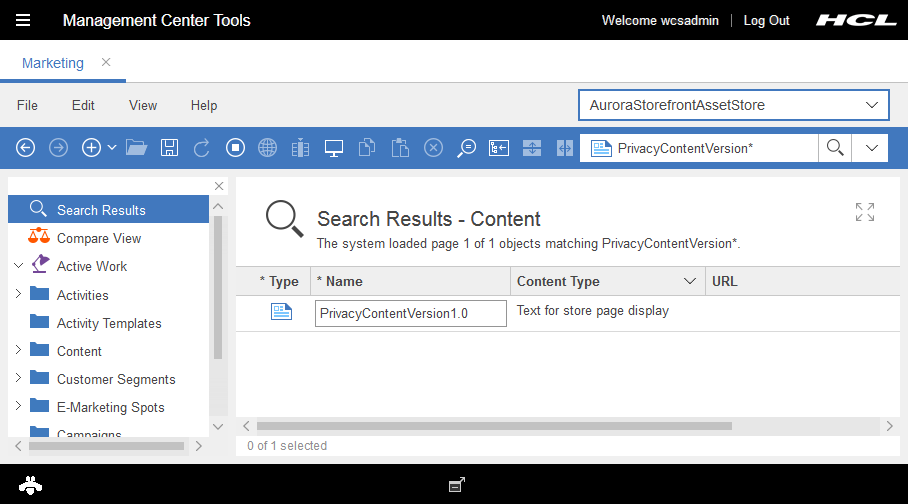Click the Open folder icon in toolbar

coord(137,148)
